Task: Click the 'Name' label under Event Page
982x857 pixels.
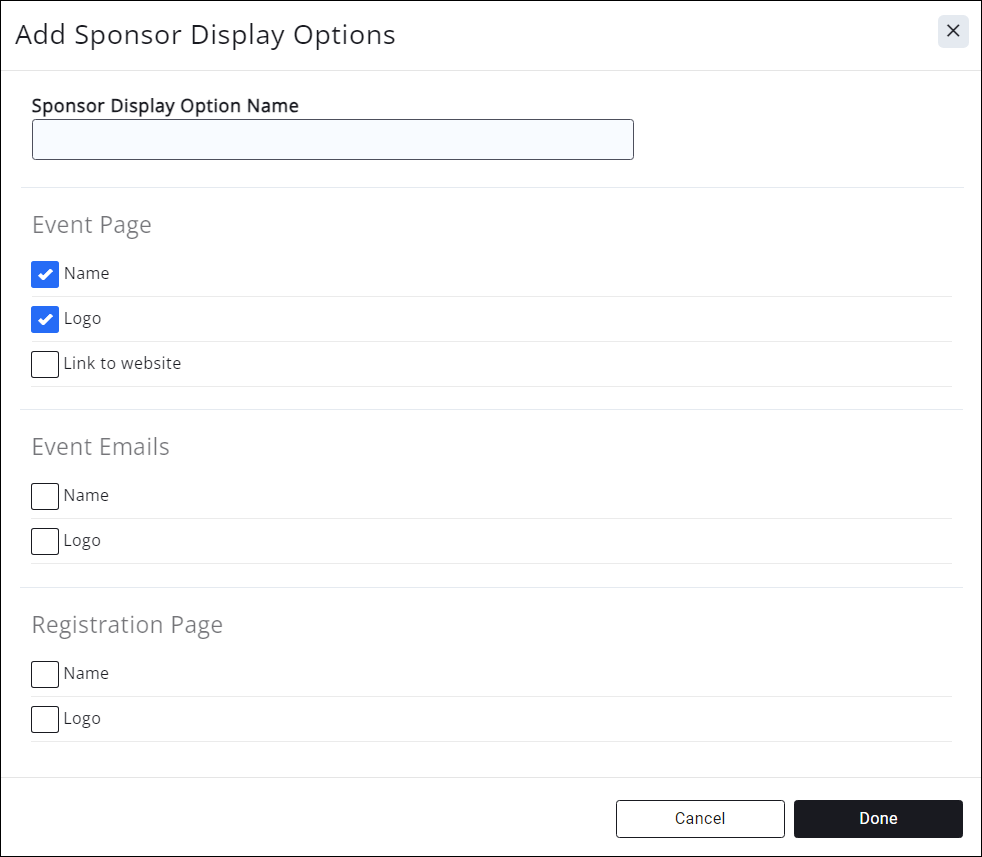Action: point(86,274)
